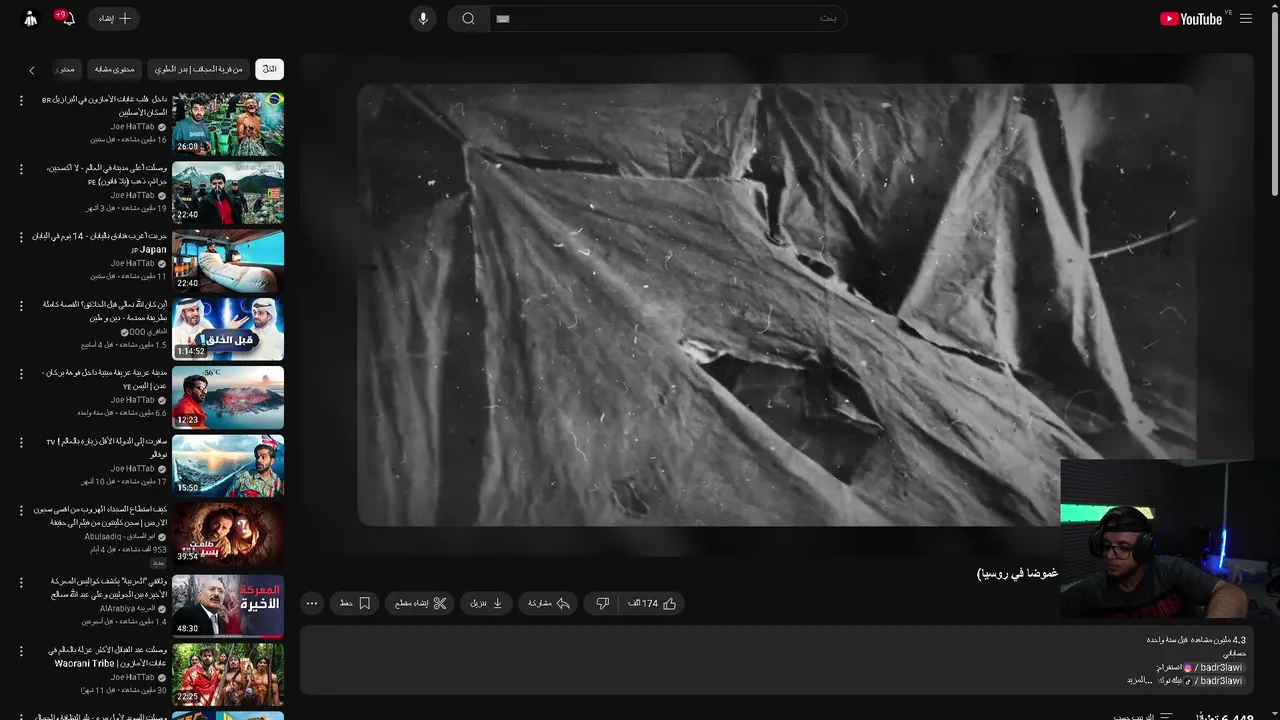Expand description with '...المزيد'
Image resolution: width=1280 pixels, height=720 pixels.
coord(1140,680)
